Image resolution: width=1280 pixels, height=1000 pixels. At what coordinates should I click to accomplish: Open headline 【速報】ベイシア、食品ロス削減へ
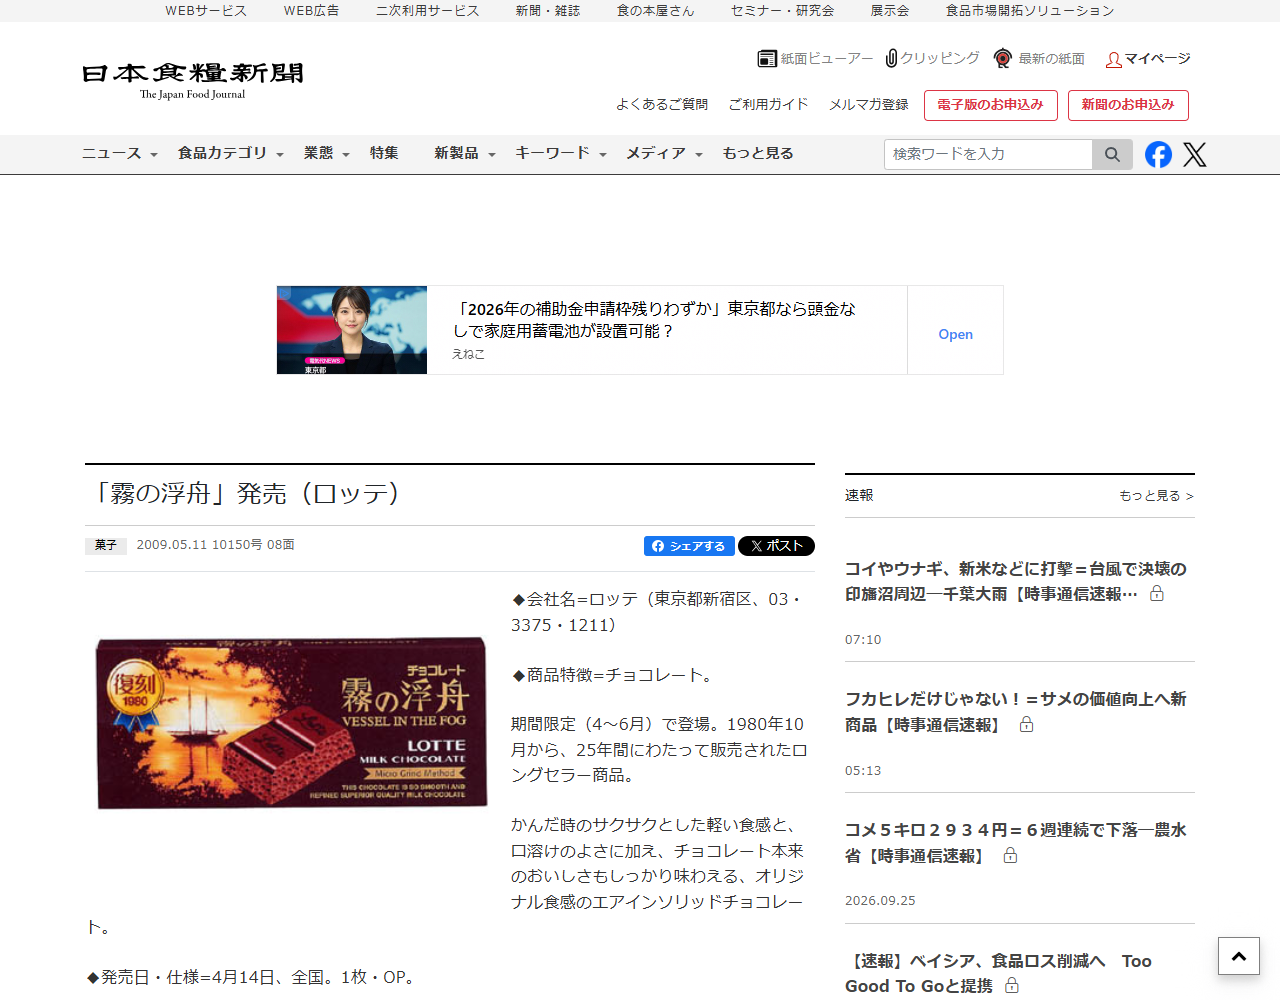tap(998, 973)
